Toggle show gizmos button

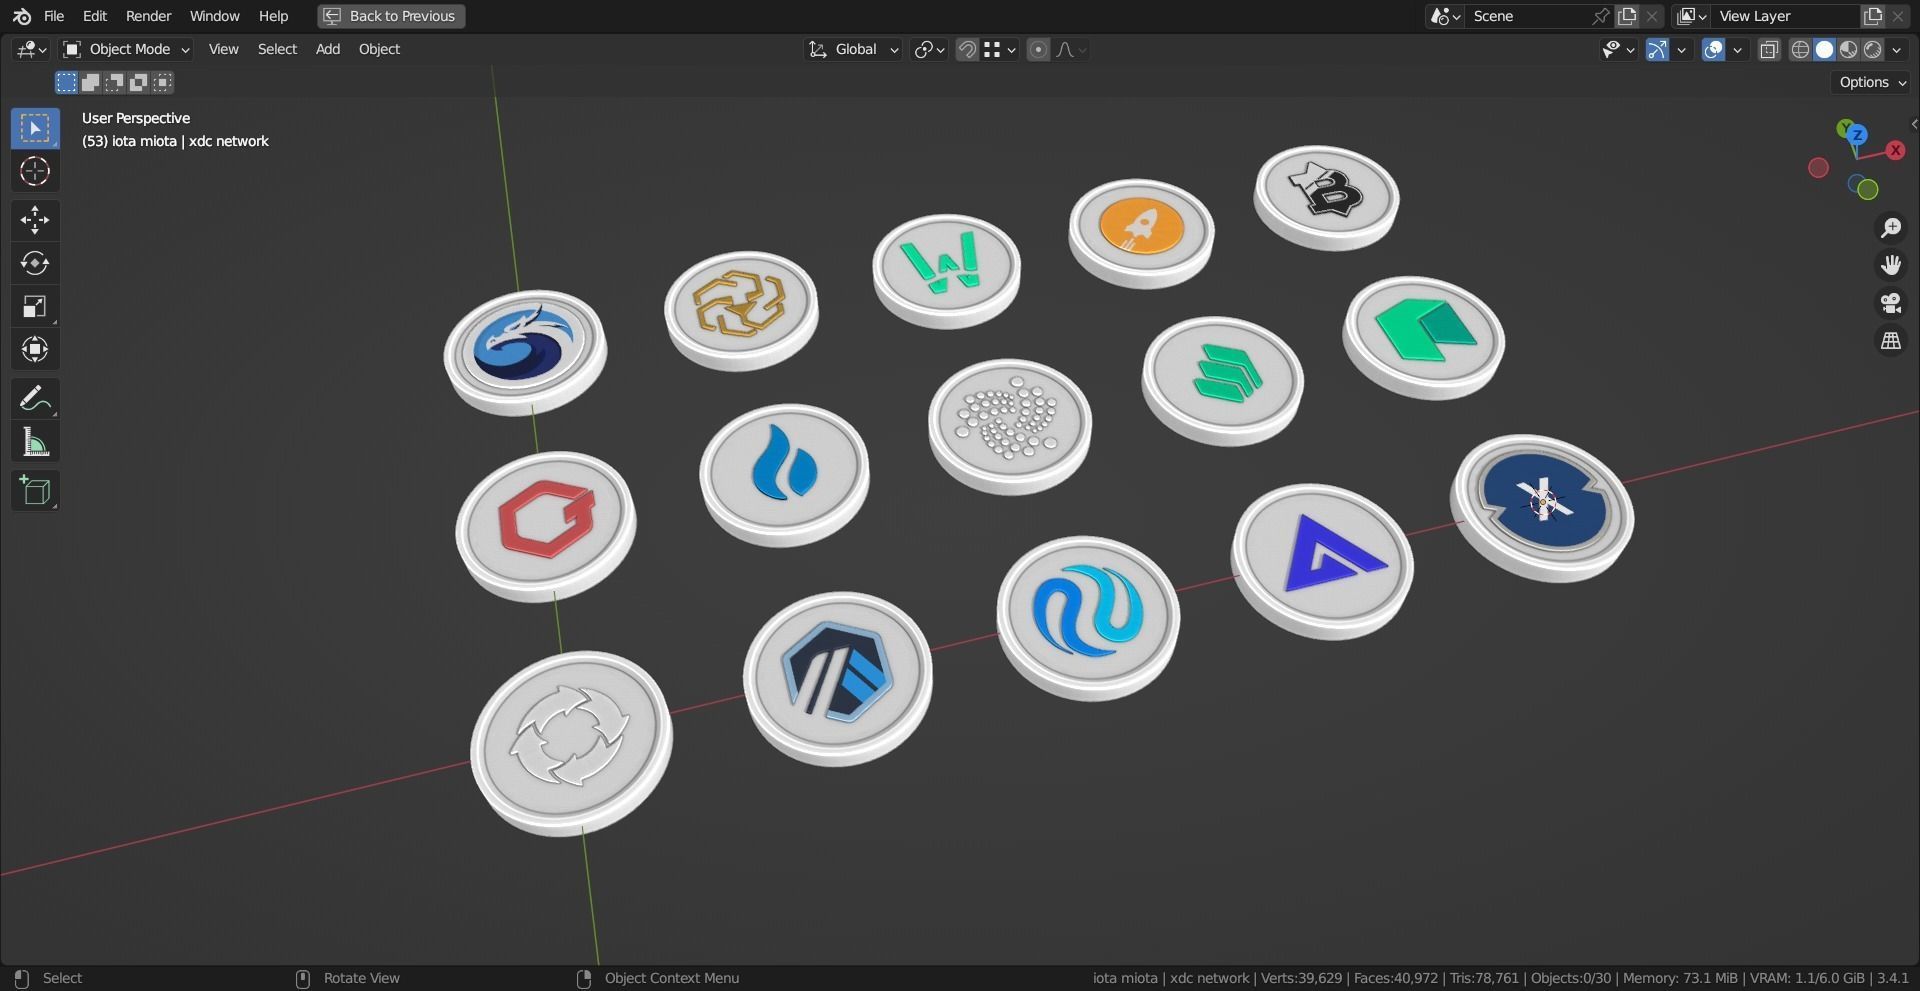coord(1657,49)
